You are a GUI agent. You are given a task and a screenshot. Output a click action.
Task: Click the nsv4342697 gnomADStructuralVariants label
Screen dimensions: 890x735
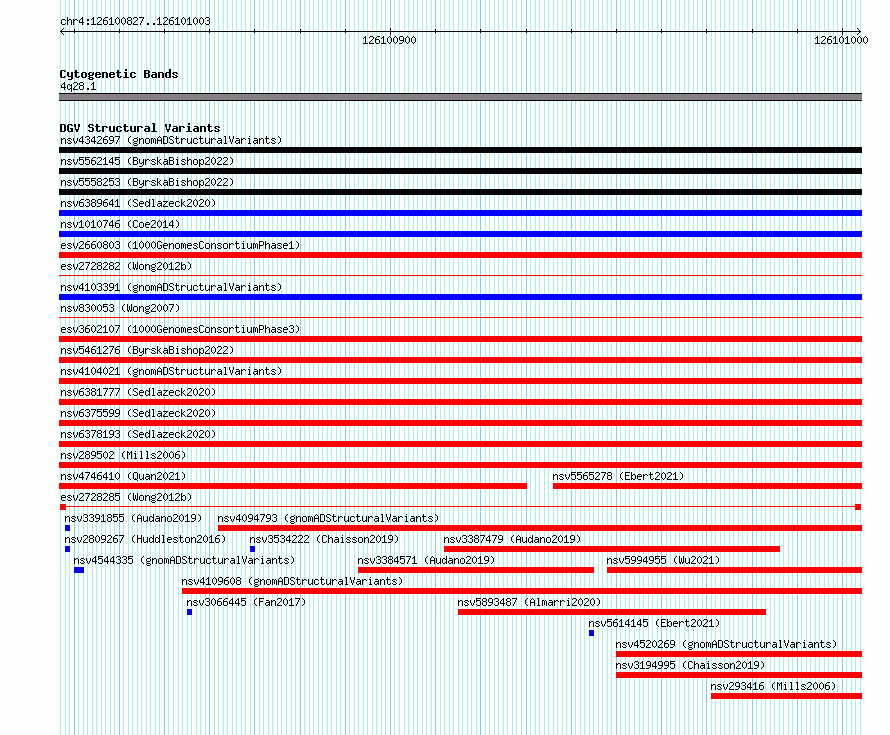coord(171,140)
